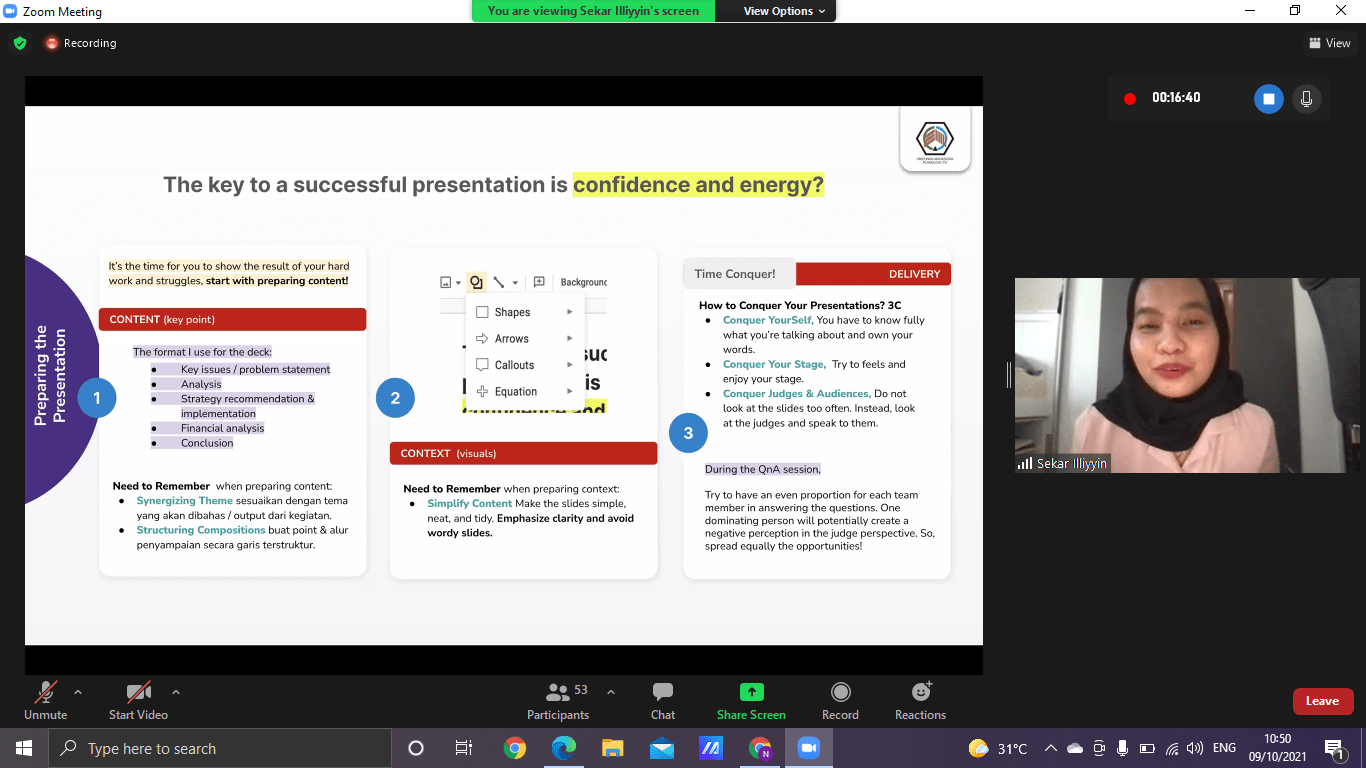Click the Windows taskbar search box
This screenshot has height=768, width=1366.
coord(220,748)
